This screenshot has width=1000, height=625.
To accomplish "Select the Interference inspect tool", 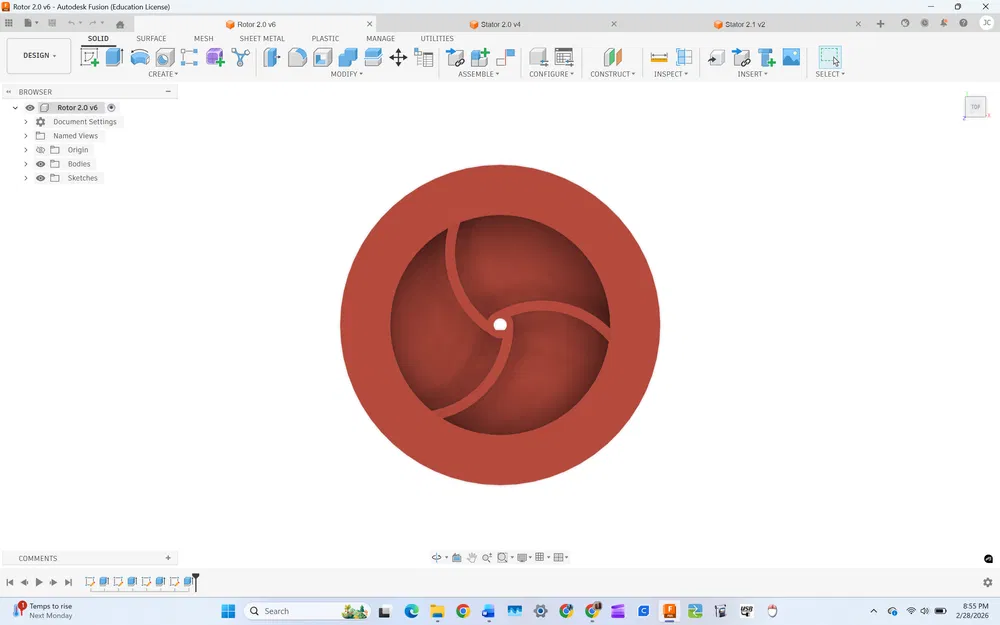I will point(684,57).
